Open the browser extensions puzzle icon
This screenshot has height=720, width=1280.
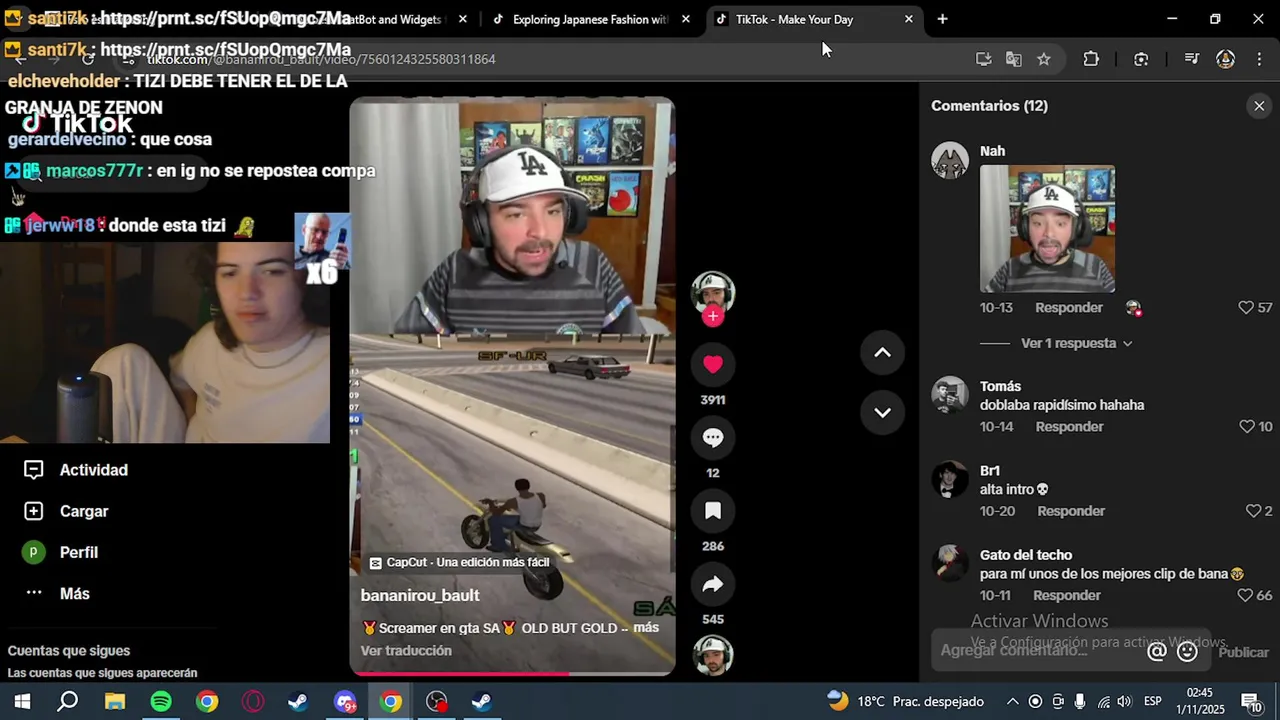coord(1091,59)
